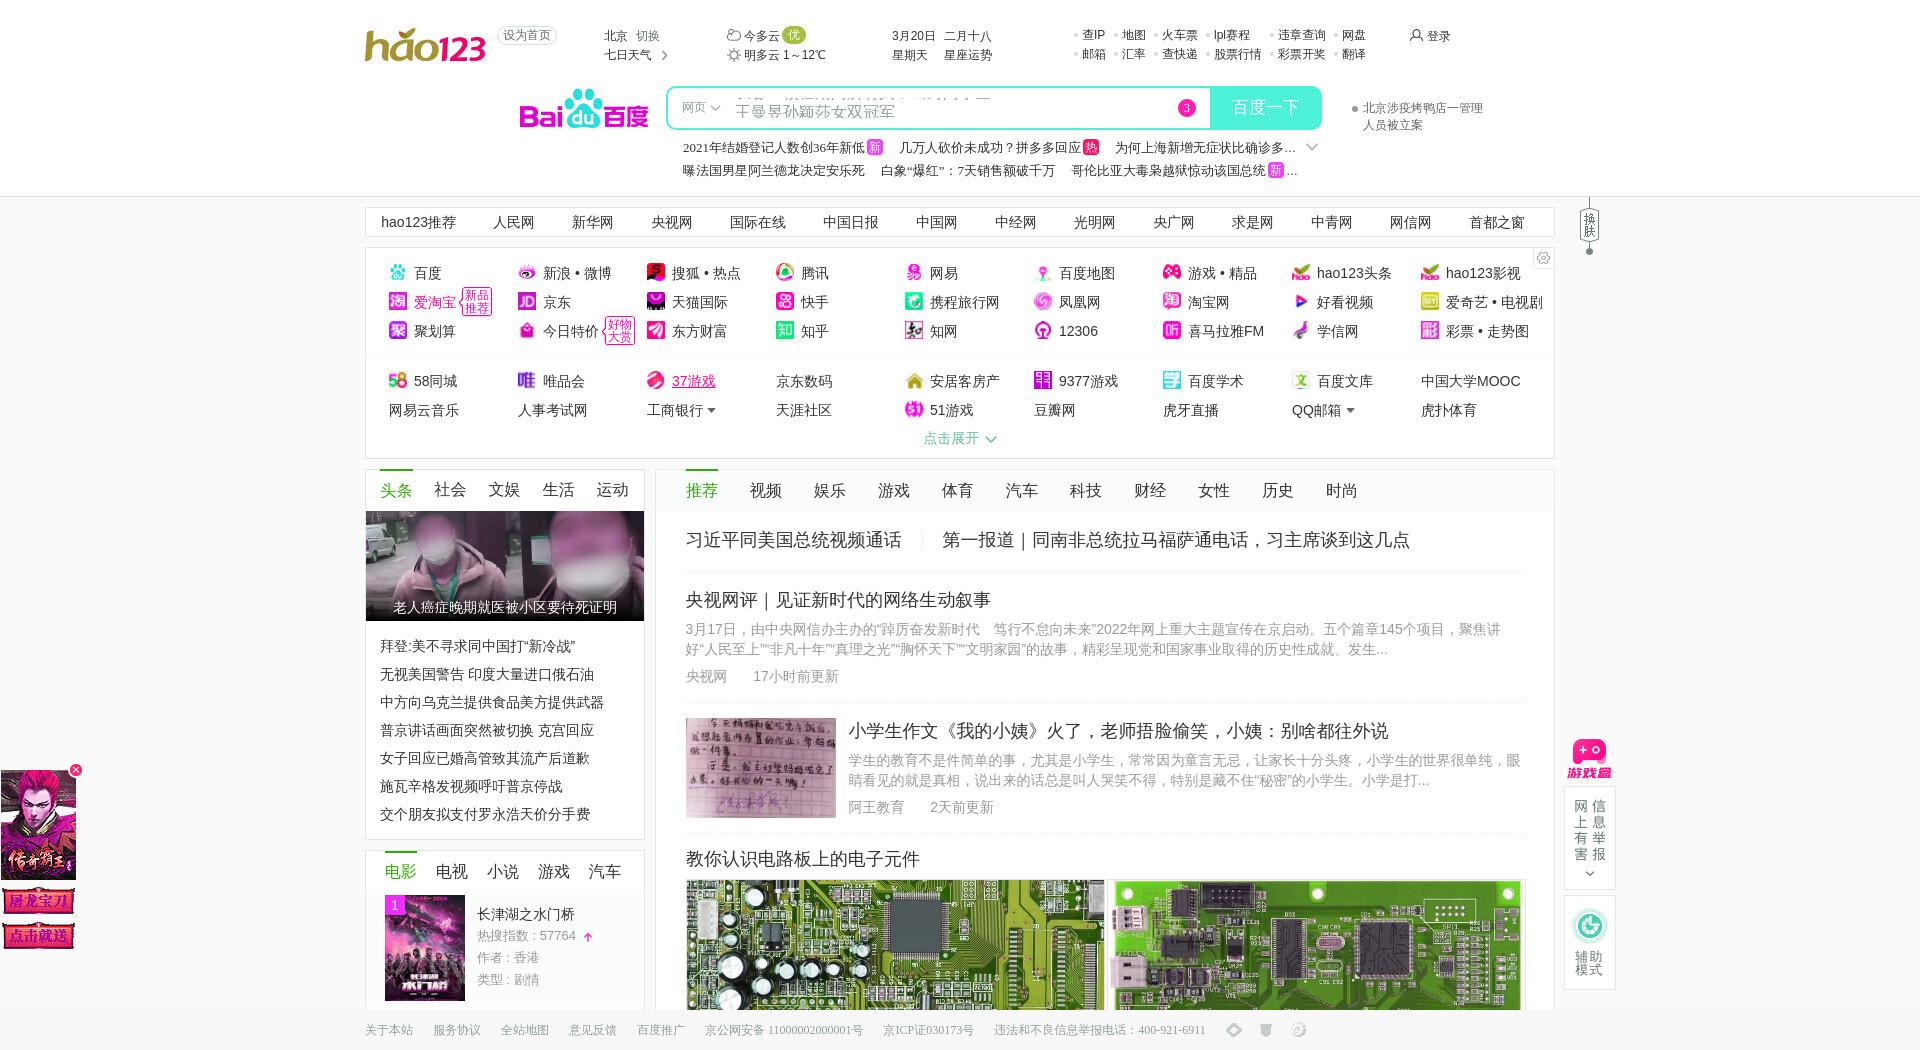Click the hao123 logo
The width and height of the screenshot is (1920, 1050).
tap(425, 45)
